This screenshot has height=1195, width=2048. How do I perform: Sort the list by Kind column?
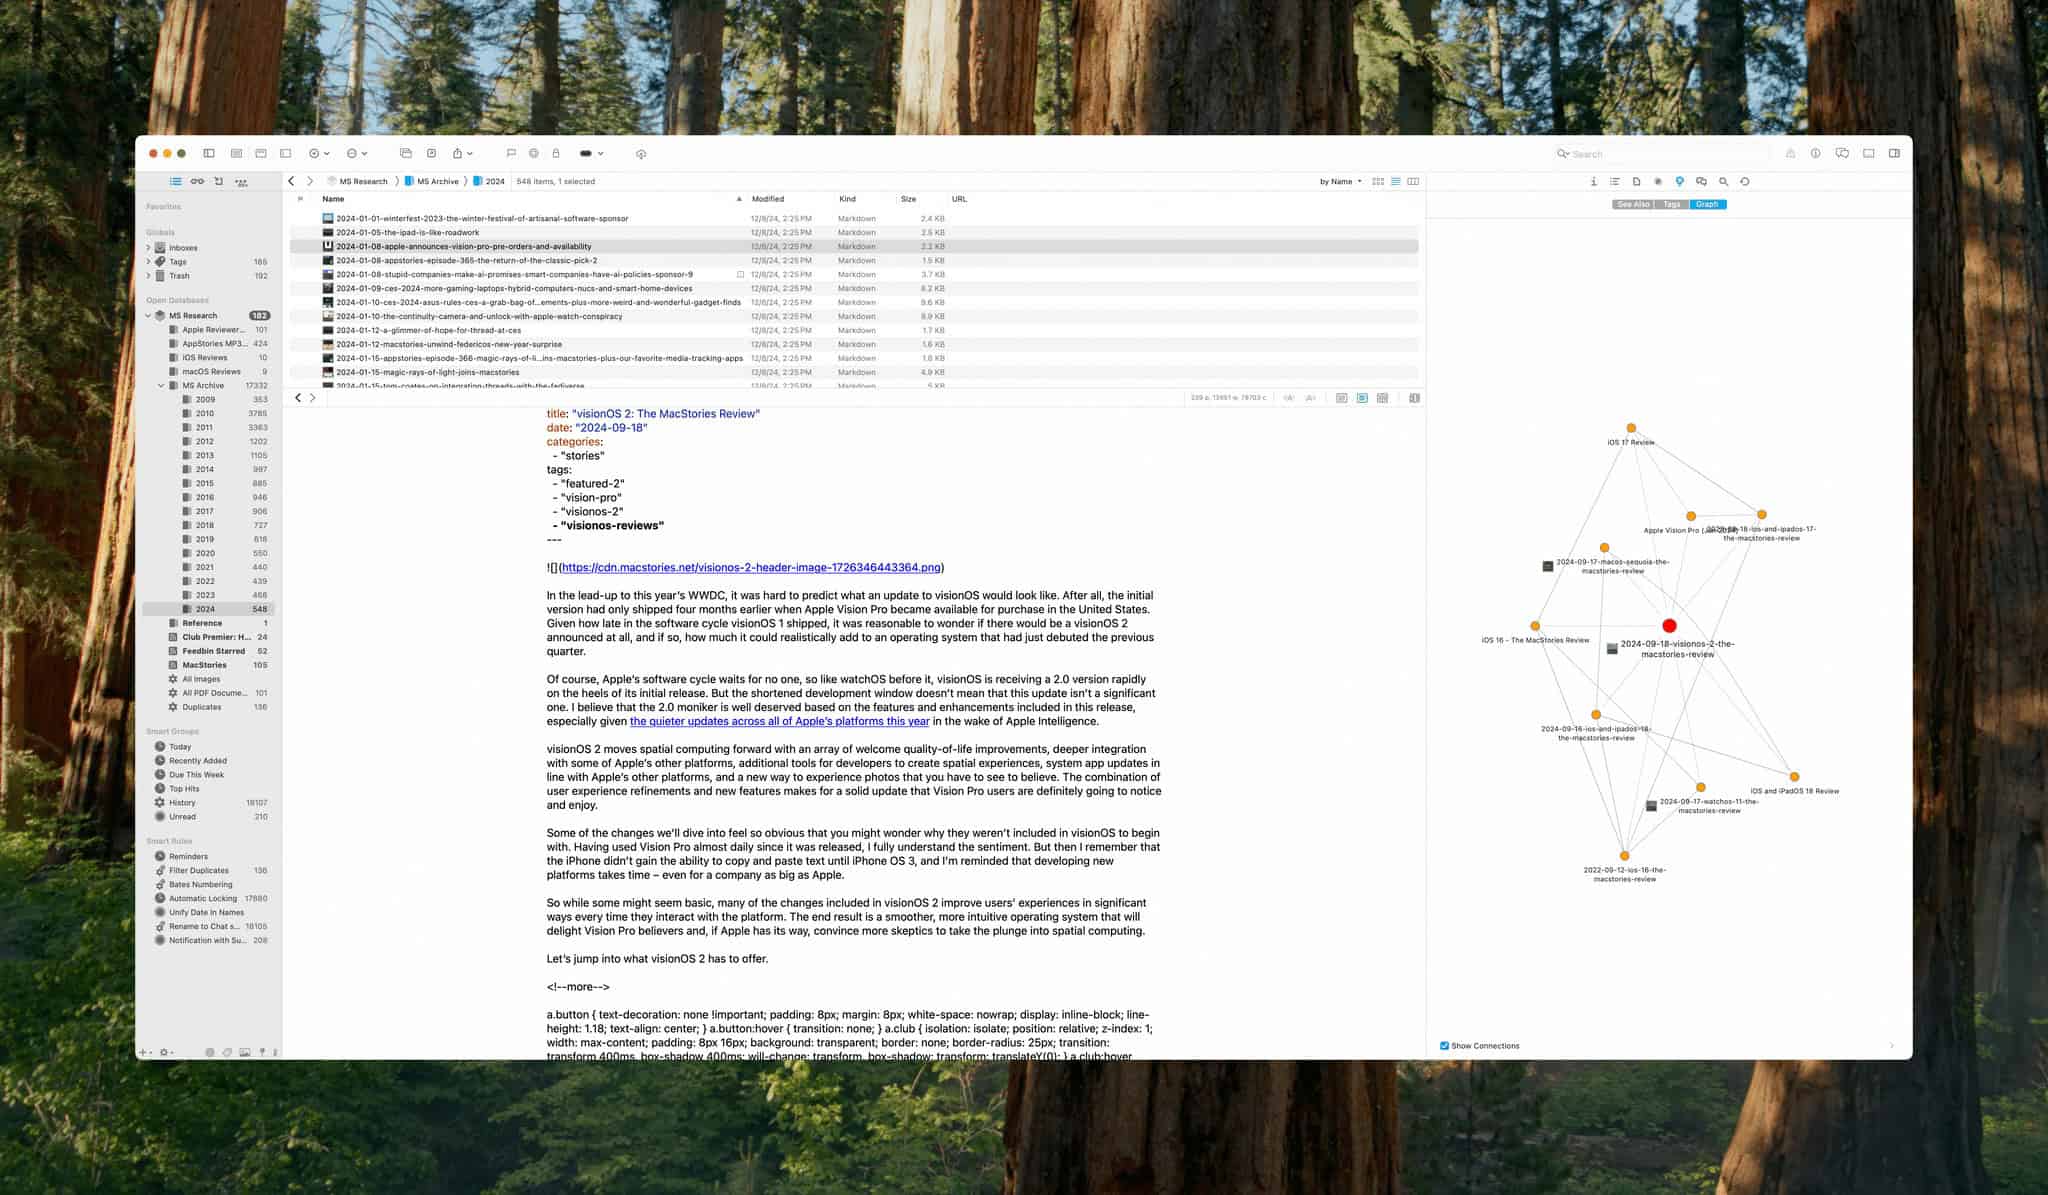(x=865, y=199)
